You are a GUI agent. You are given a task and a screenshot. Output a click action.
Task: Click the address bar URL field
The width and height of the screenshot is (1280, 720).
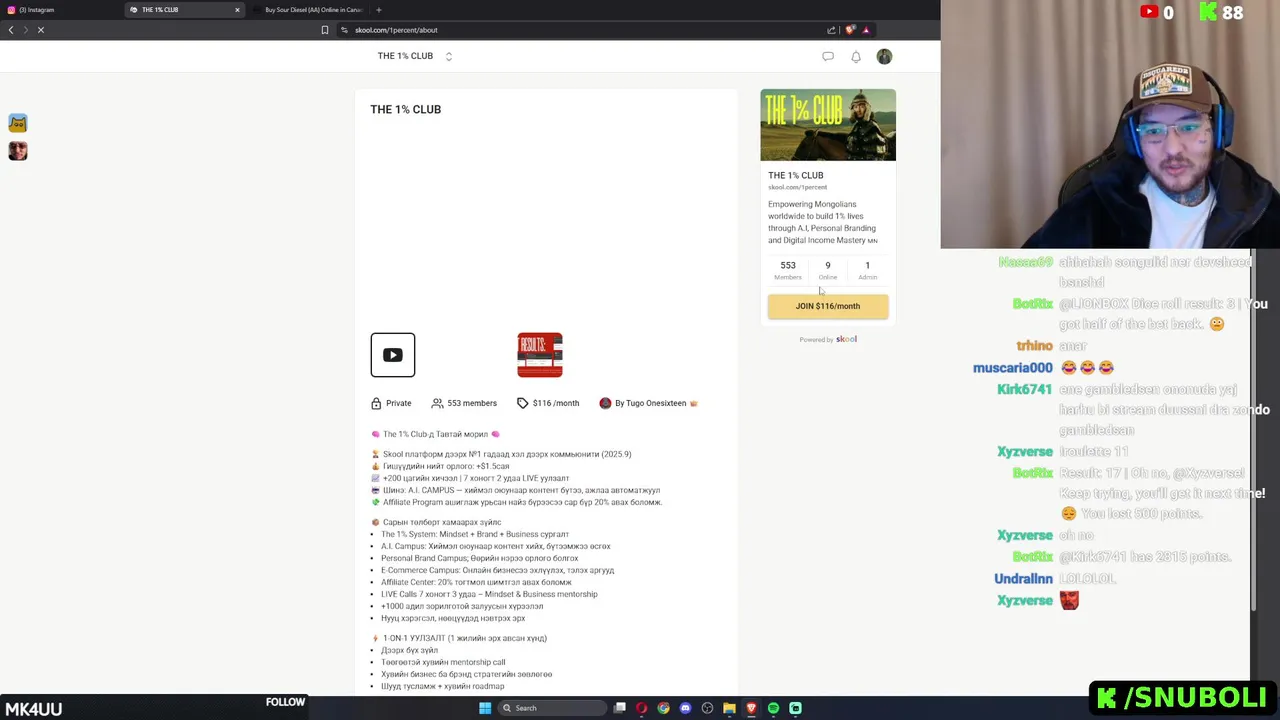click(x=590, y=30)
